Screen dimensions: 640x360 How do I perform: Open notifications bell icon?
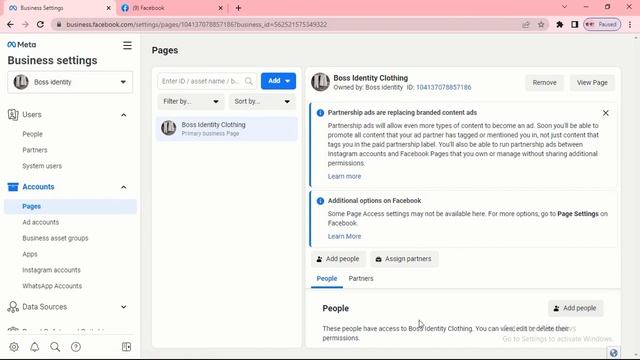coord(35,347)
